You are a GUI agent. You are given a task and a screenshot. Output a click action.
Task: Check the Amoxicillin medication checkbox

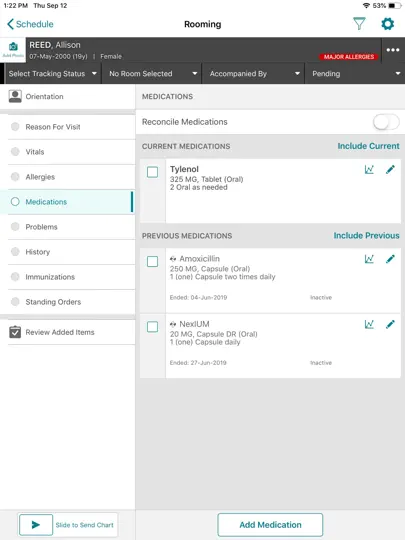point(153,261)
